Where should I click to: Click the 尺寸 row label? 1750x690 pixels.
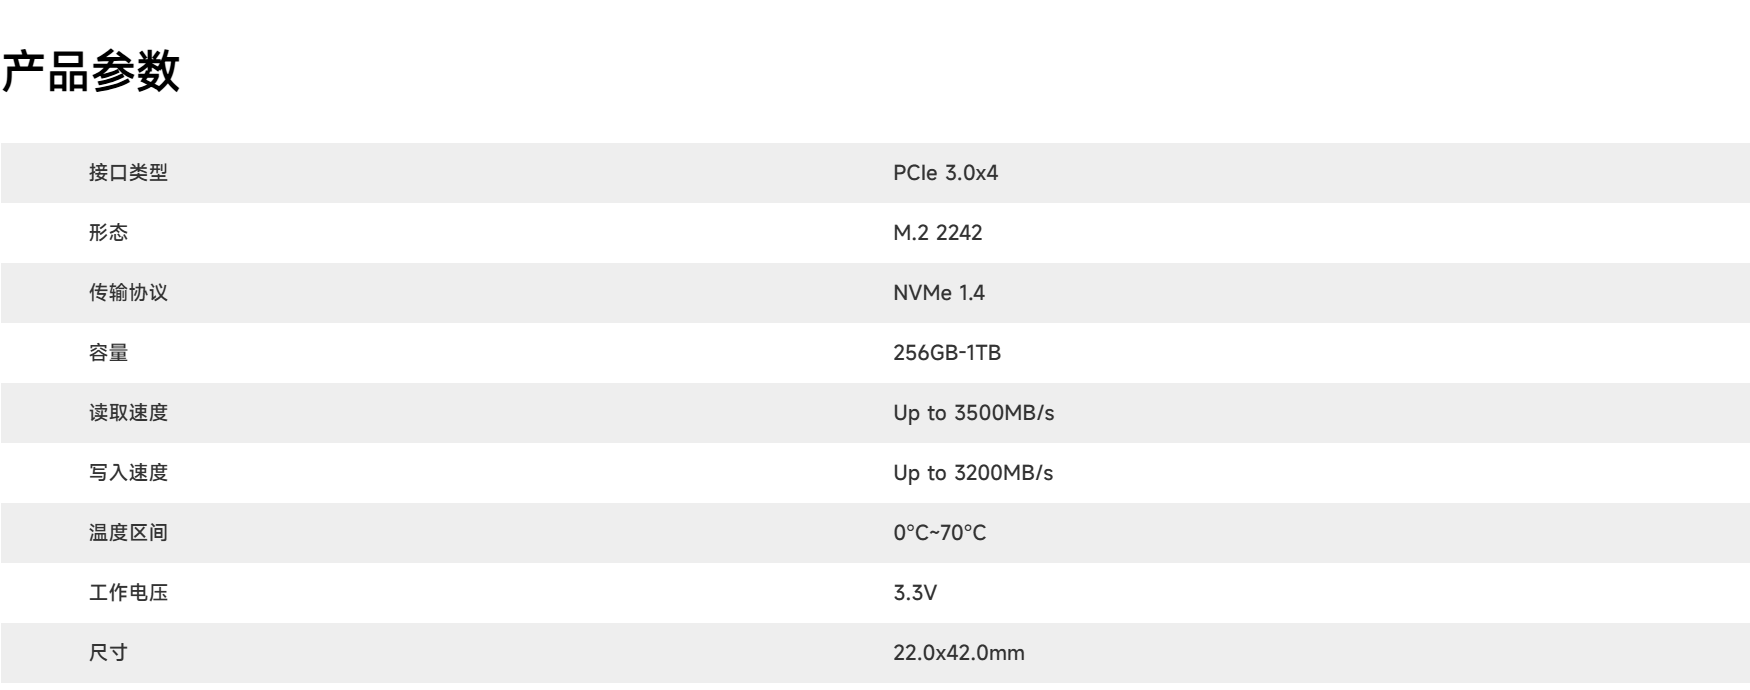(x=108, y=653)
